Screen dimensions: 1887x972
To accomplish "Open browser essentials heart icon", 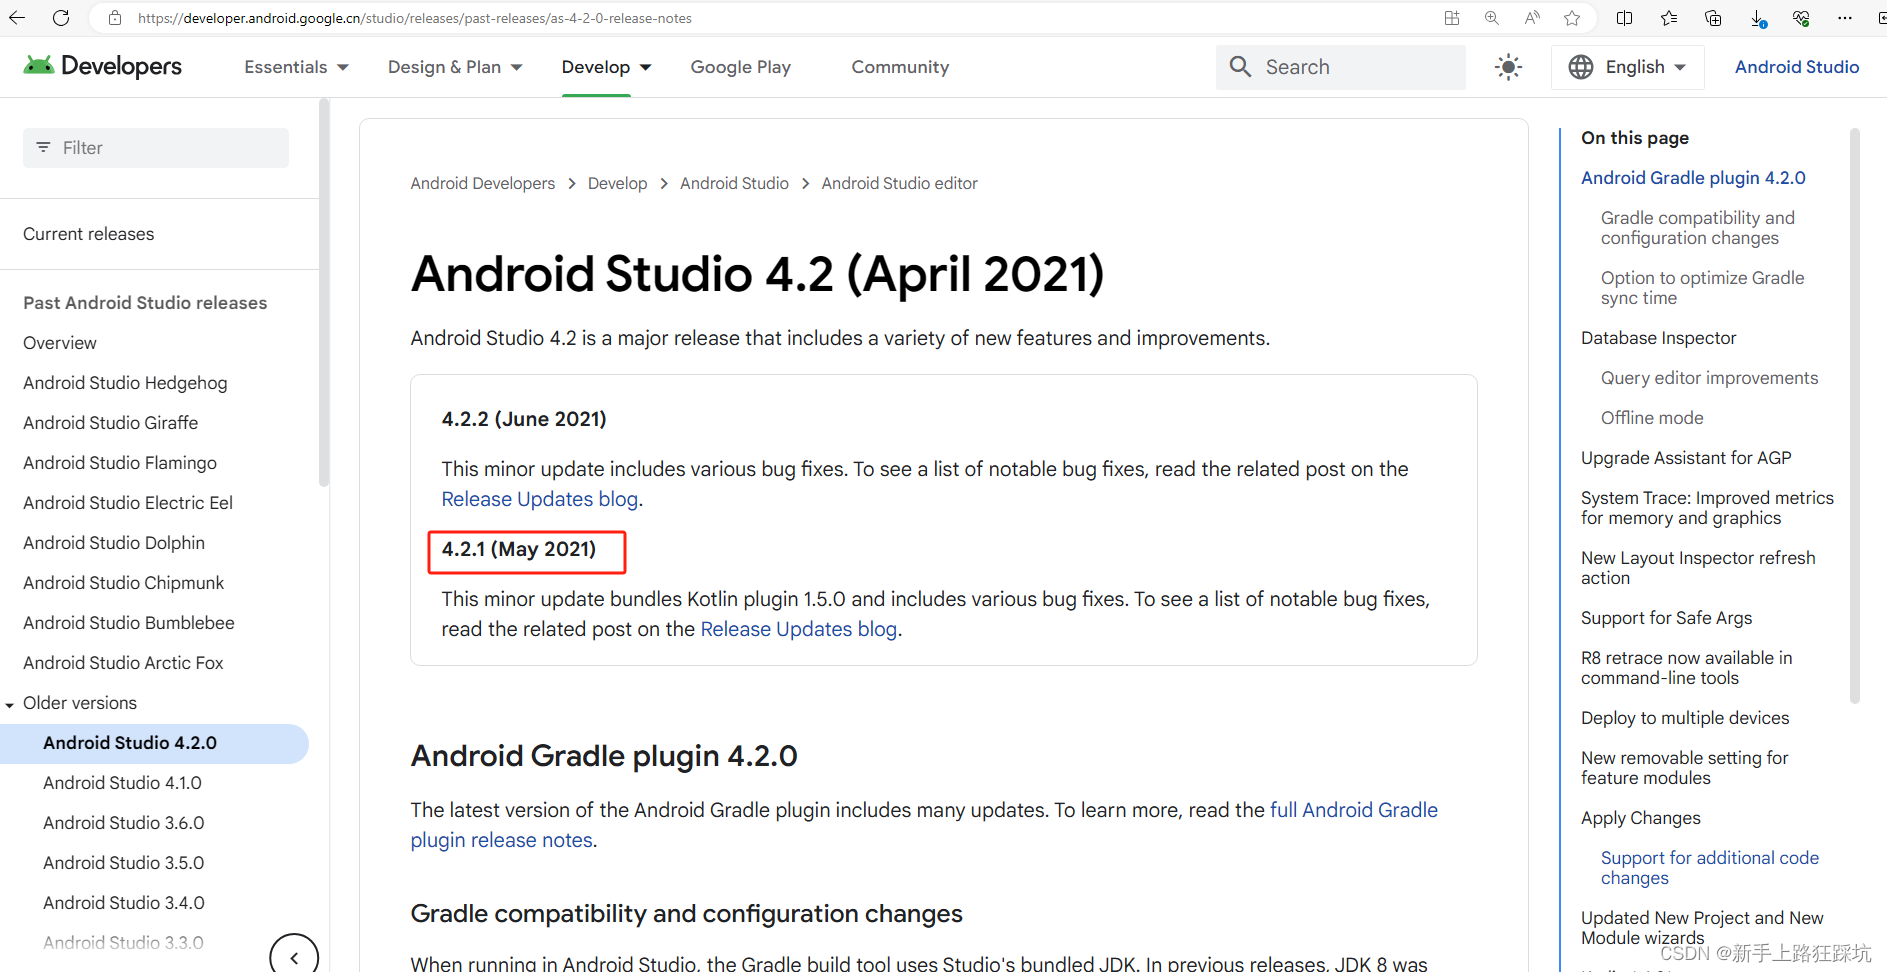I will 1801,18.
